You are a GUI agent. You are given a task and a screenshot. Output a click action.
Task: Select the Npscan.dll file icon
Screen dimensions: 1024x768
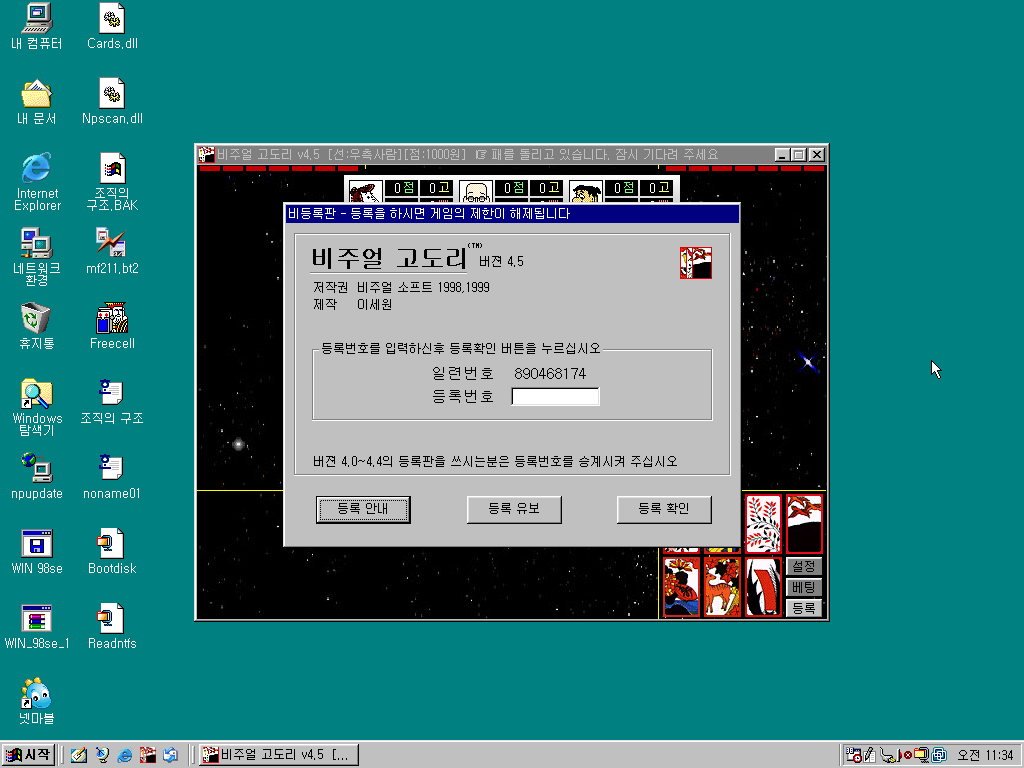[x=112, y=102]
